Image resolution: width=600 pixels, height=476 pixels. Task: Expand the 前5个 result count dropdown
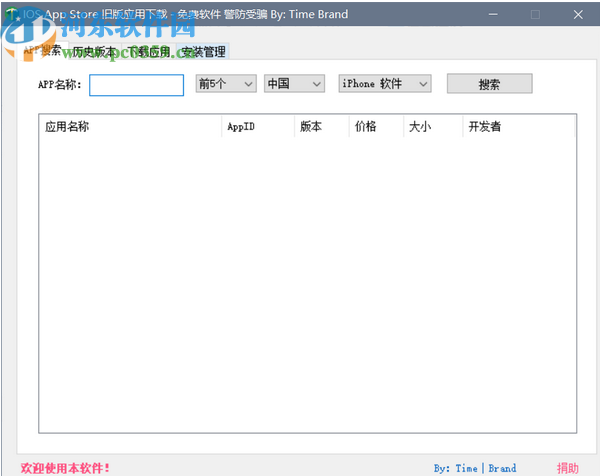coord(226,83)
